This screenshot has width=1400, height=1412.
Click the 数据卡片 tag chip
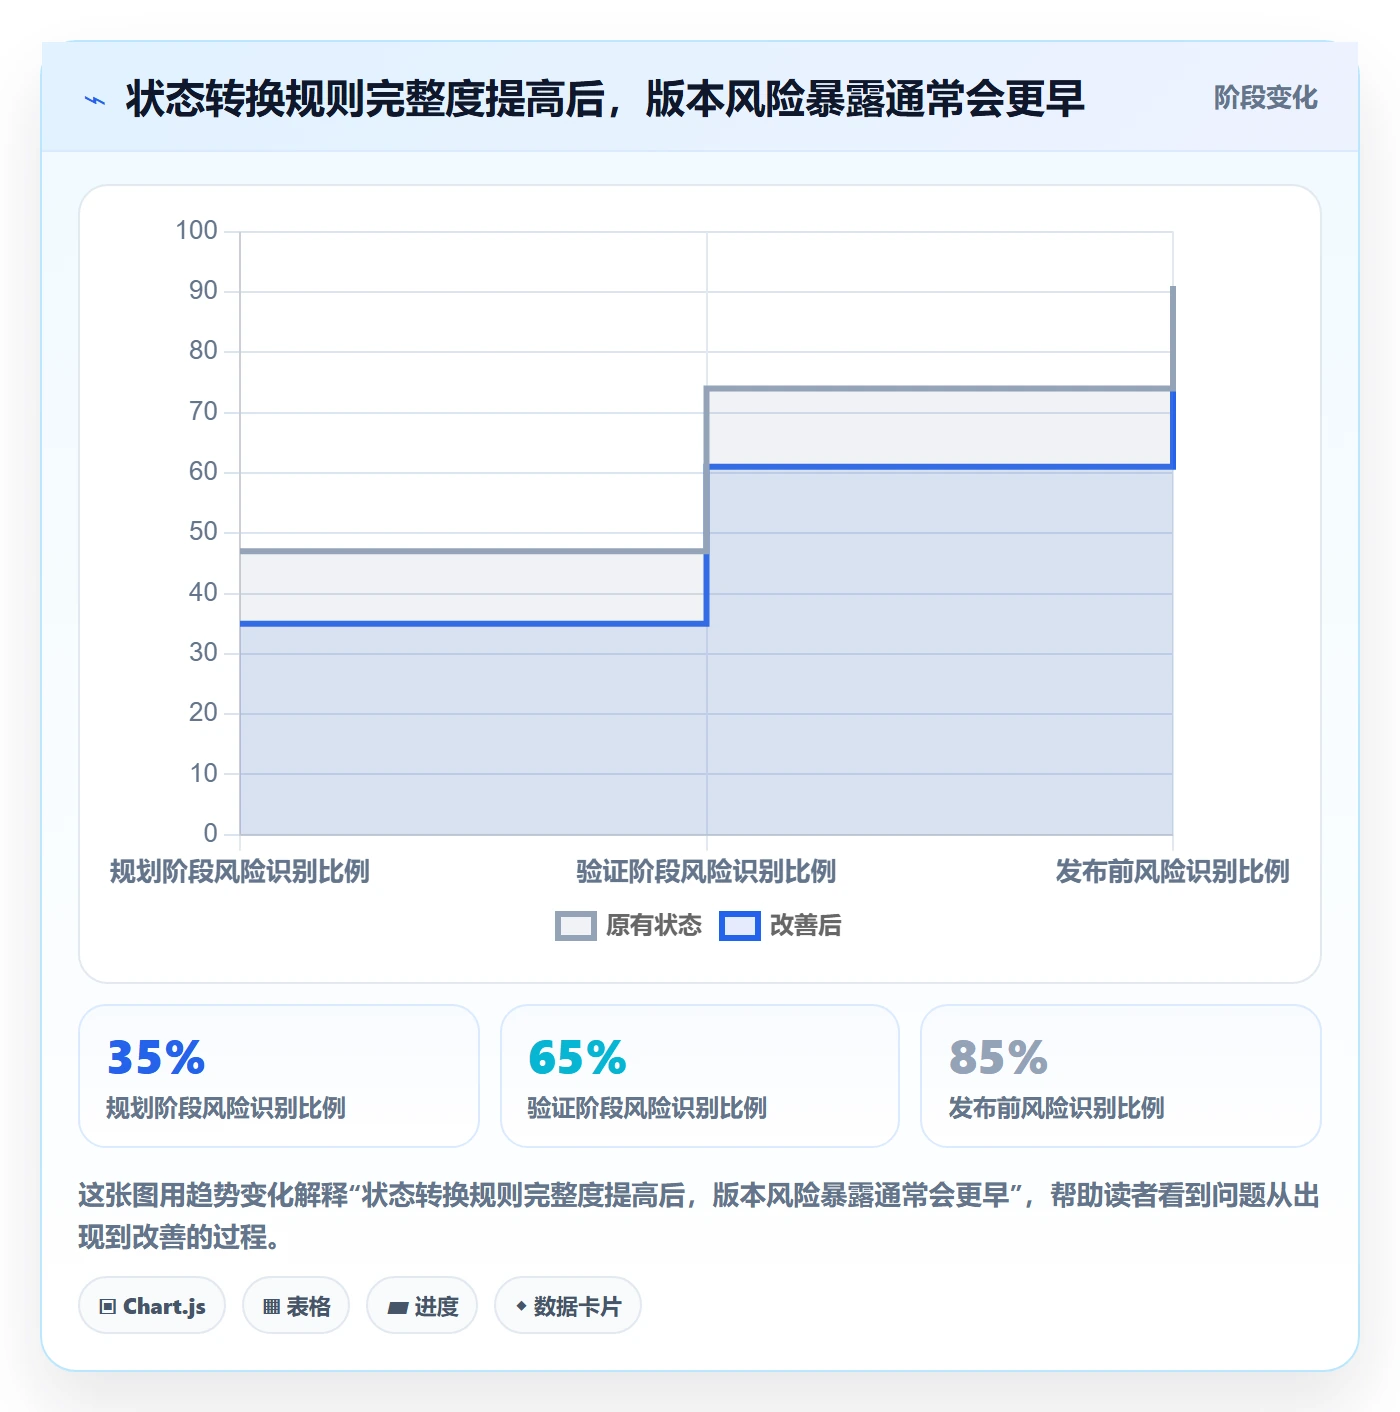(x=568, y=1306)
